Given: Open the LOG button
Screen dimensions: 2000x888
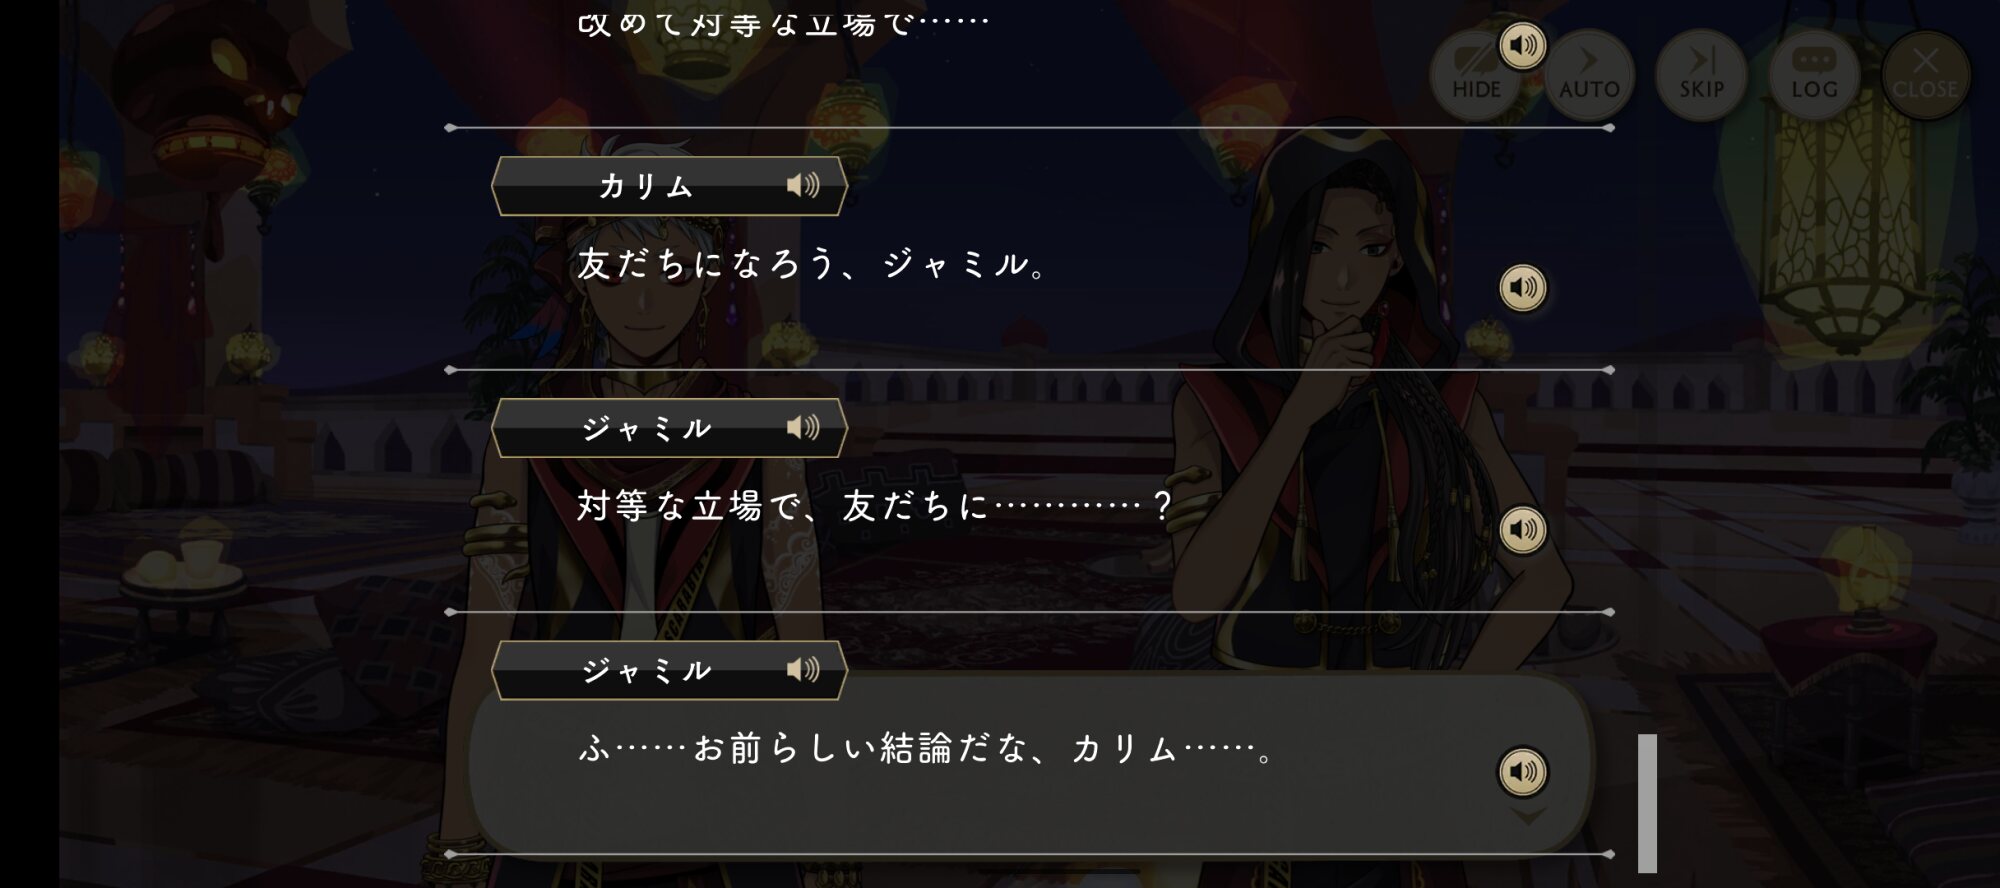Looking at the screenshot, I should click(x=1814, y=76).
